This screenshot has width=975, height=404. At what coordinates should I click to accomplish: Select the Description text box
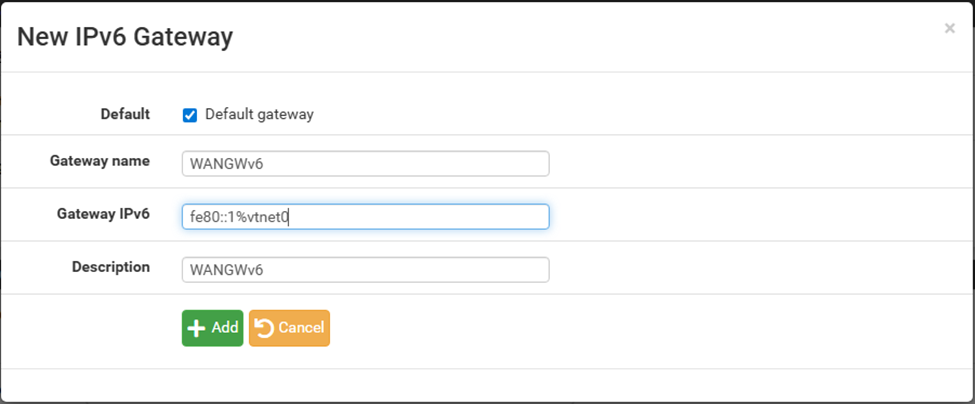[365, 269]
